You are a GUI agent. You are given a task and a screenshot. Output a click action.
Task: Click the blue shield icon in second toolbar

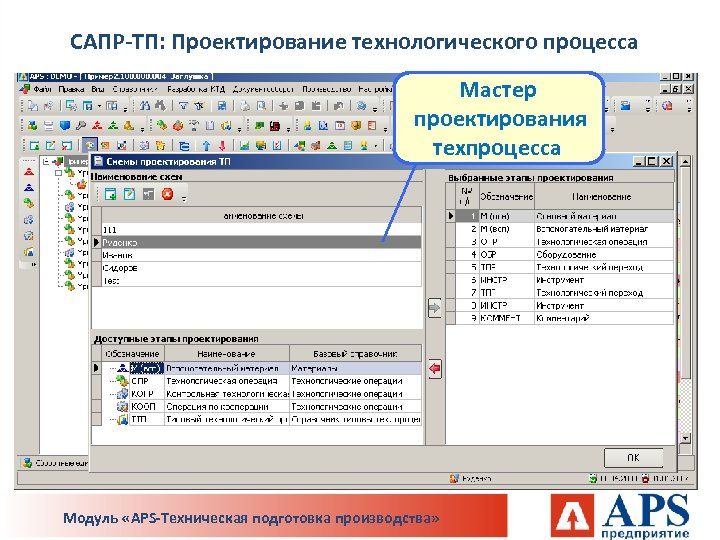click(65, 125)
